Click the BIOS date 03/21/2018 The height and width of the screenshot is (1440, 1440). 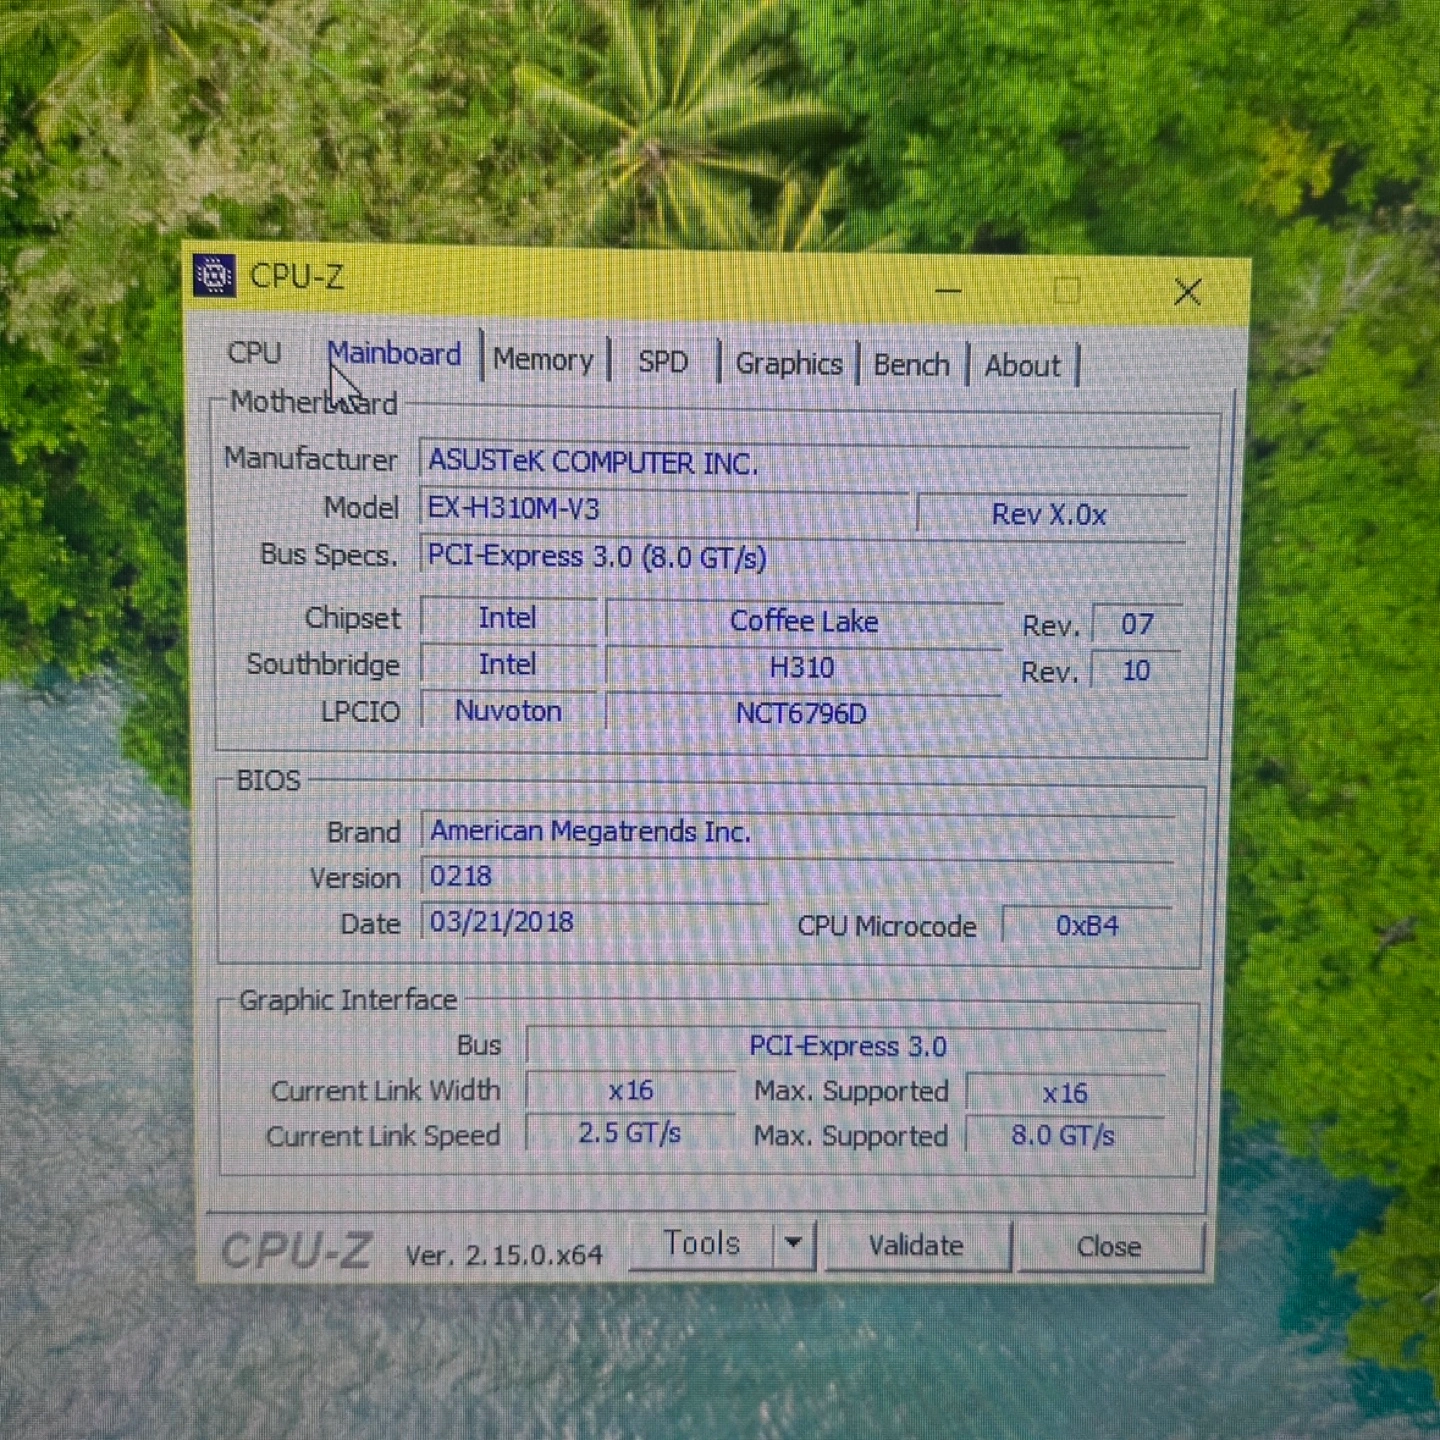[x=595, y=922]
